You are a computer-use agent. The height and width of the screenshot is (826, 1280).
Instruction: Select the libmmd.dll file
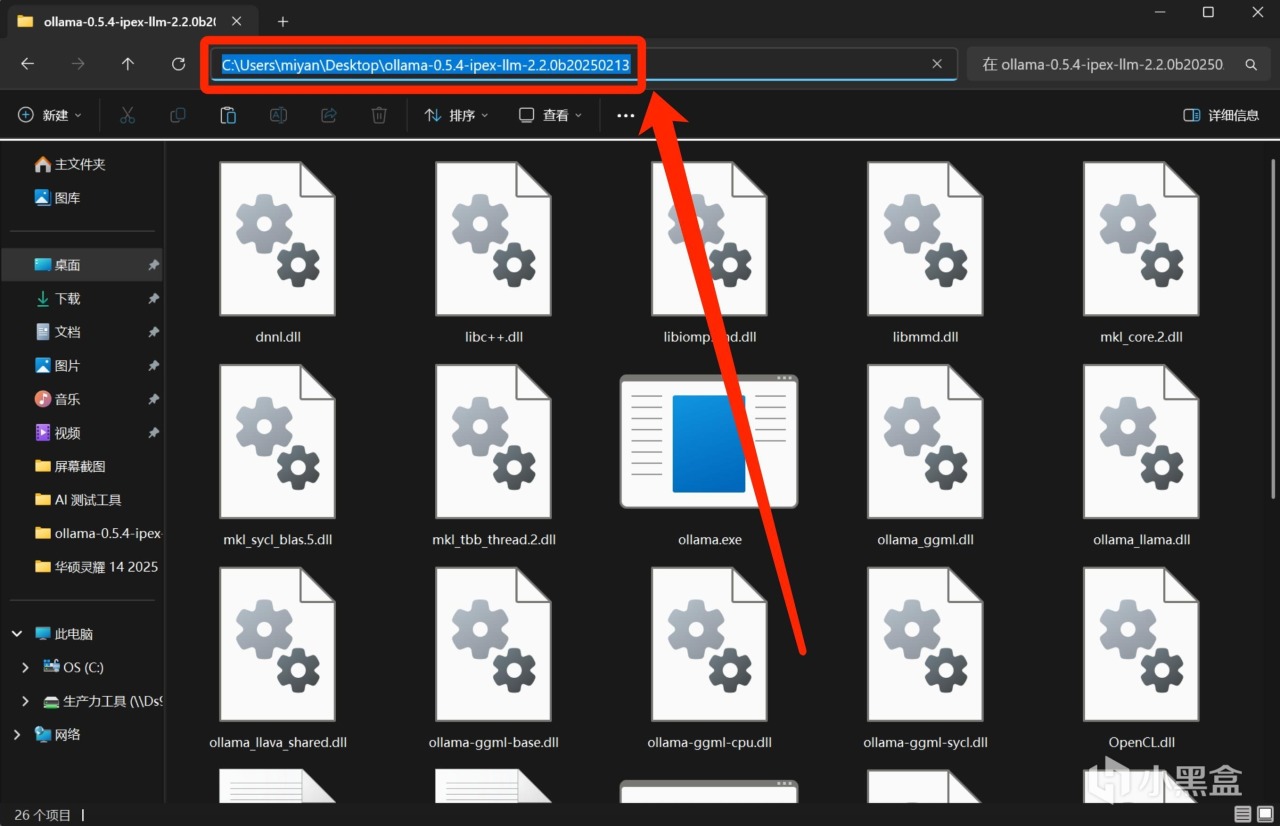click(925, 254)
